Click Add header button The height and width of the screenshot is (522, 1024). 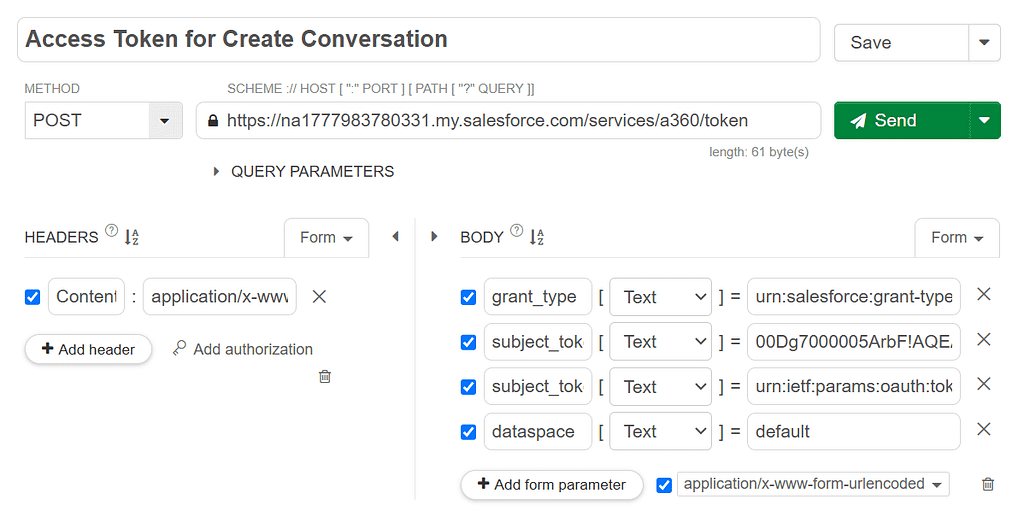pos(88,350)
